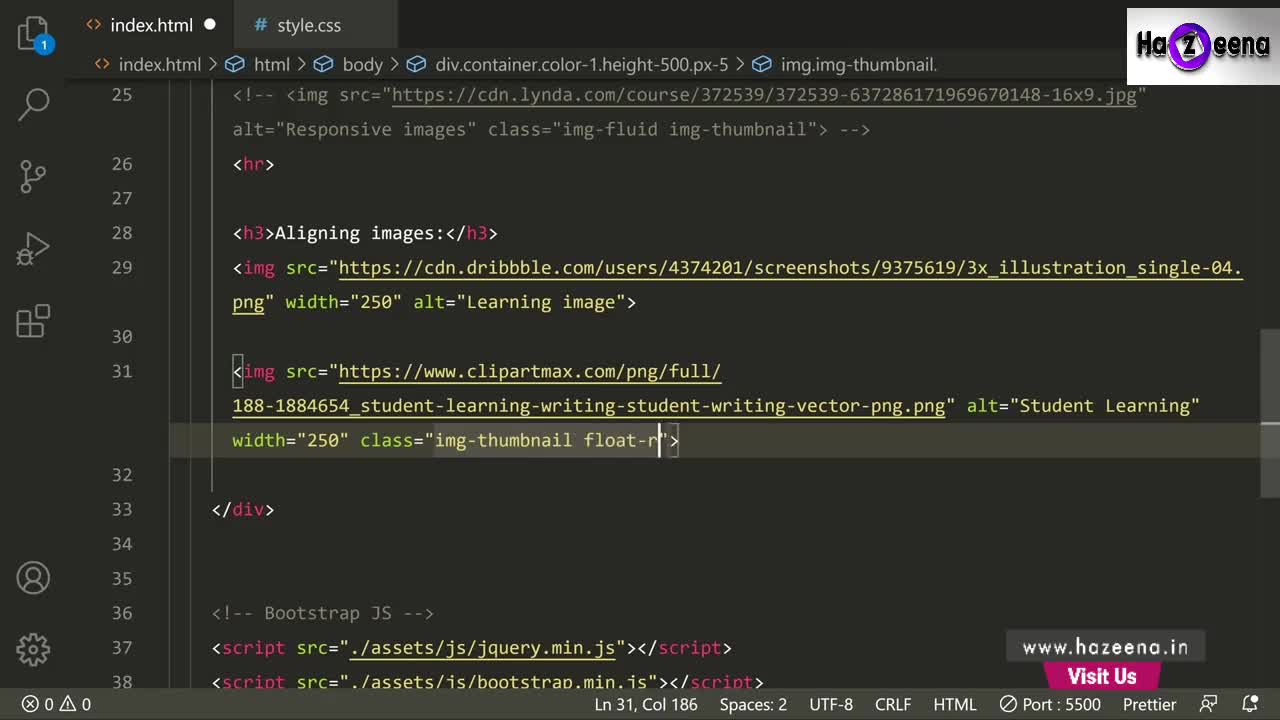This screenshot has width=1280, height=720.
Task: Click the "Student Learning" alt value
Action: (1105, 406)
